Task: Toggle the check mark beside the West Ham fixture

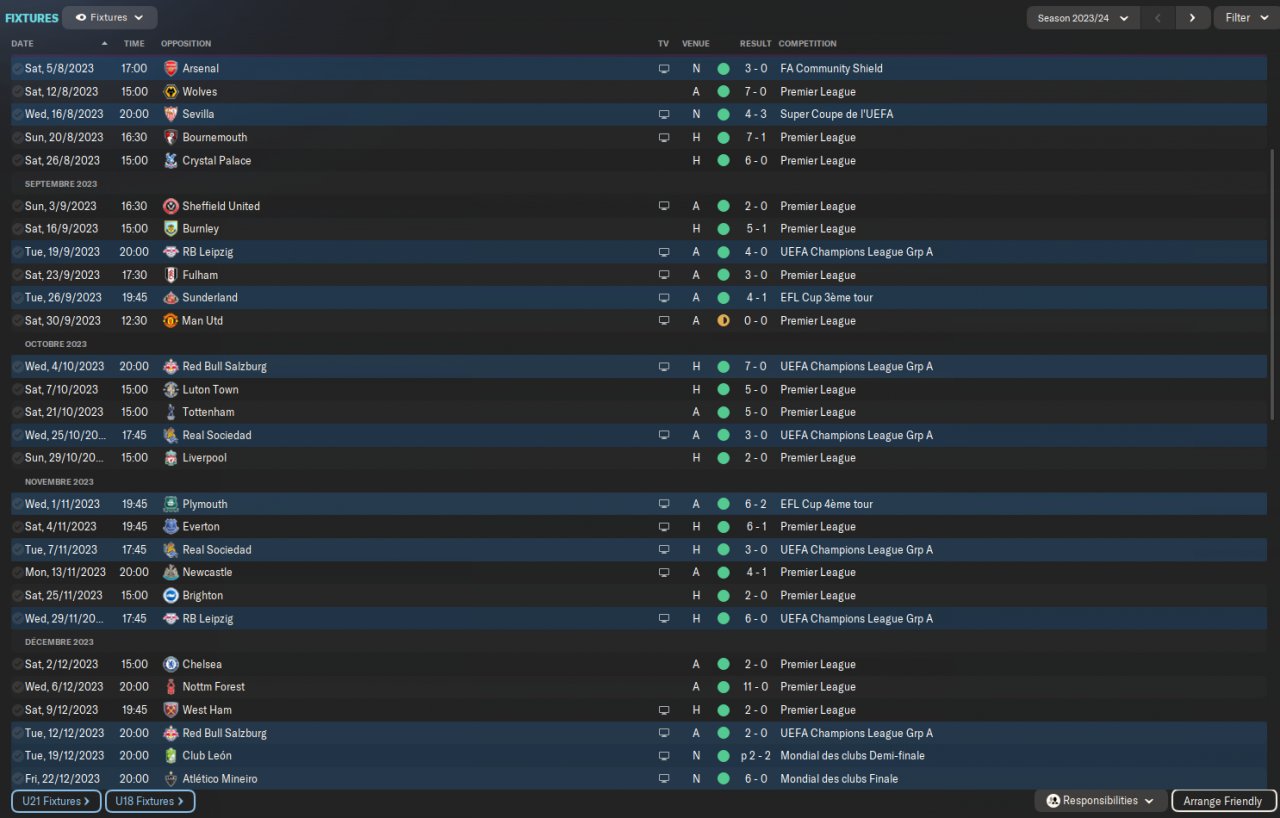Action: coord(17,710)
